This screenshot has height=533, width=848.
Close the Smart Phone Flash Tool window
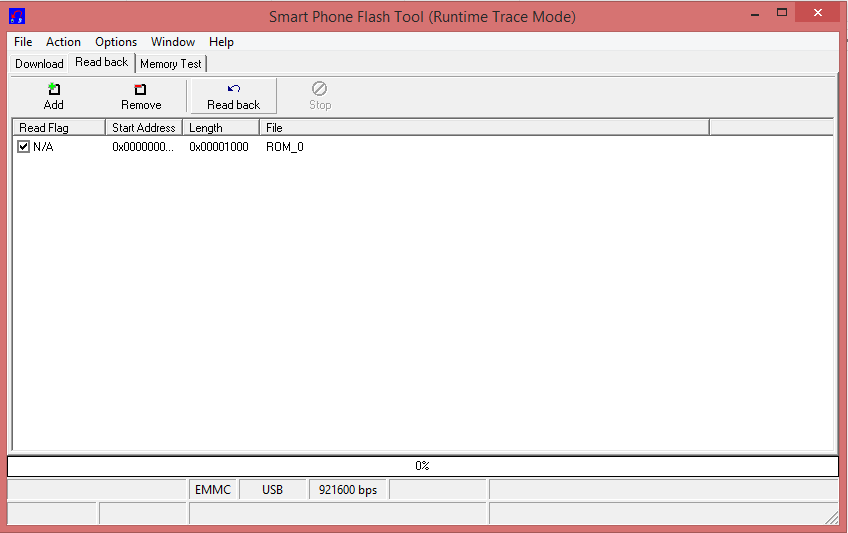818,12
